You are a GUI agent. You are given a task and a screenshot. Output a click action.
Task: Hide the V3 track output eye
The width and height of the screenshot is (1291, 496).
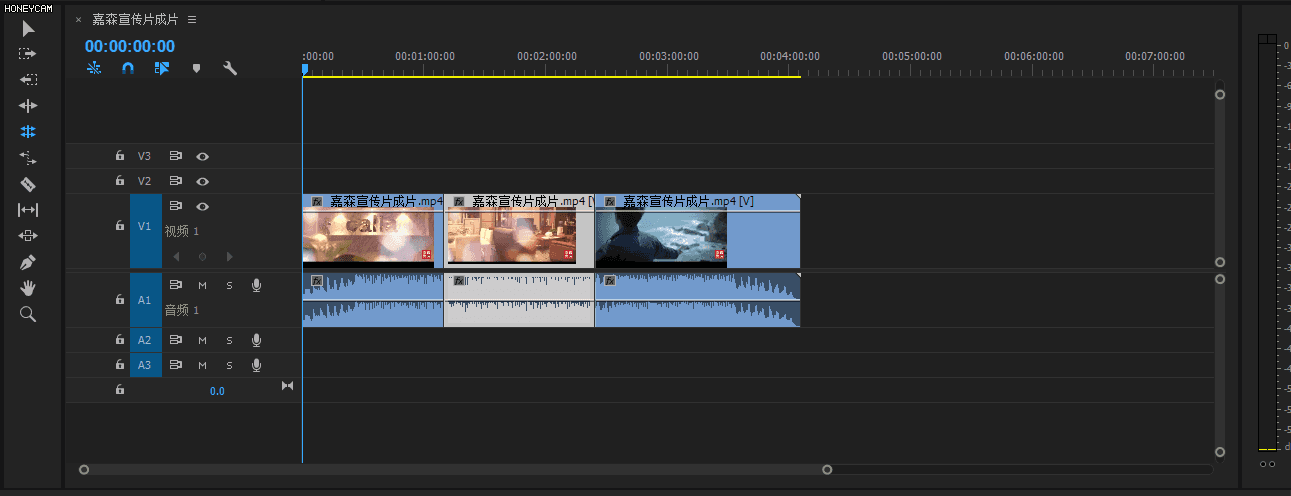pos(203,156)
